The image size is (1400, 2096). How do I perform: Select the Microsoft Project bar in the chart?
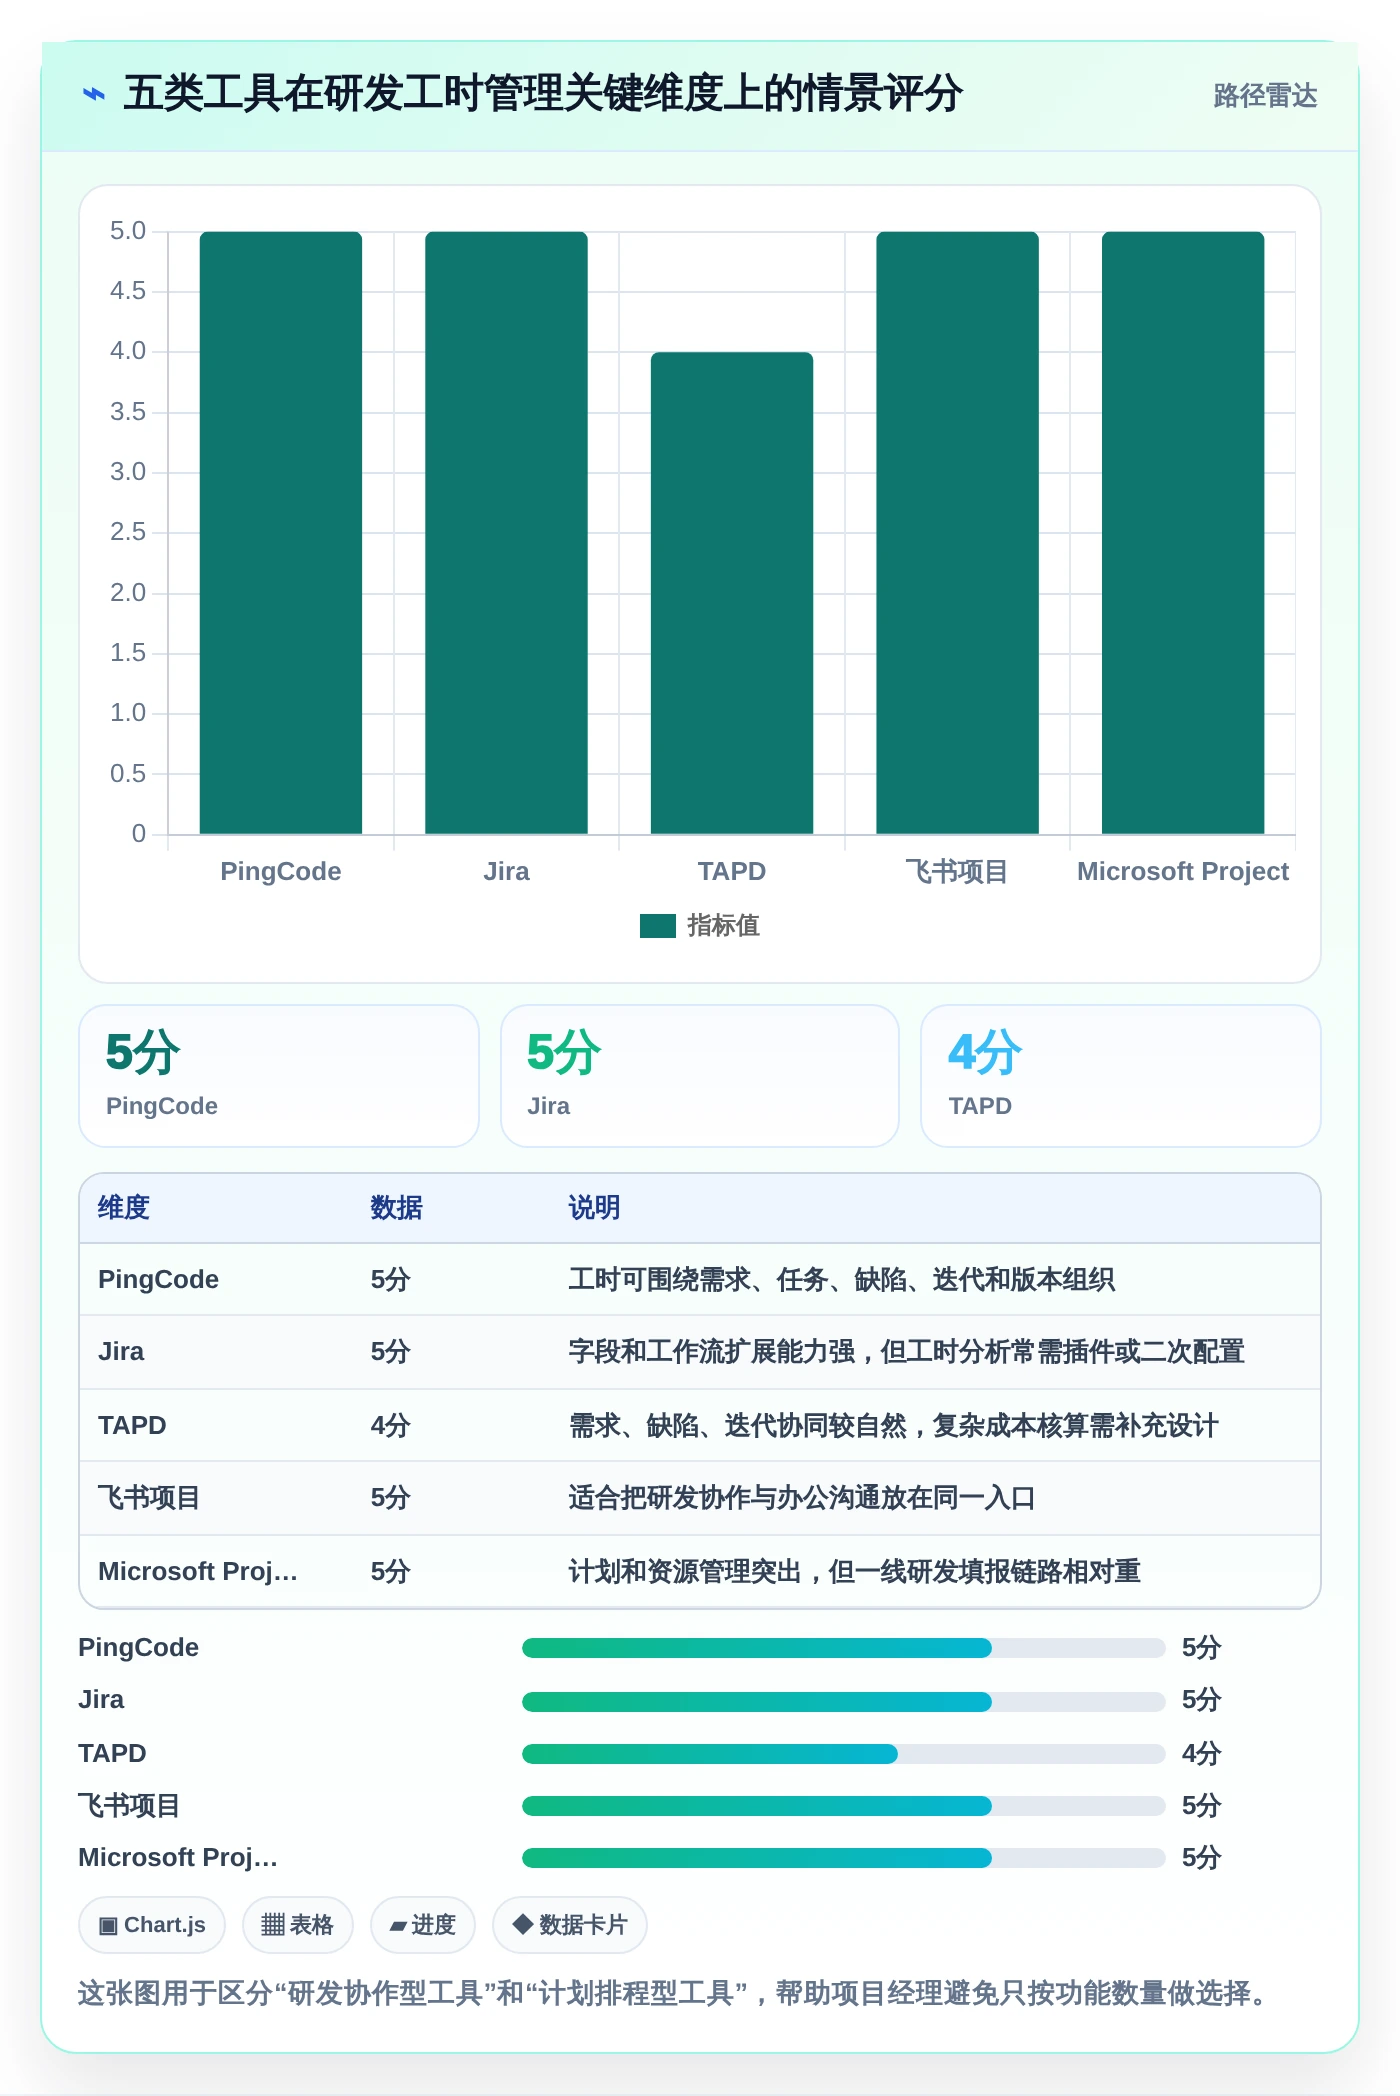point(1183,533)
